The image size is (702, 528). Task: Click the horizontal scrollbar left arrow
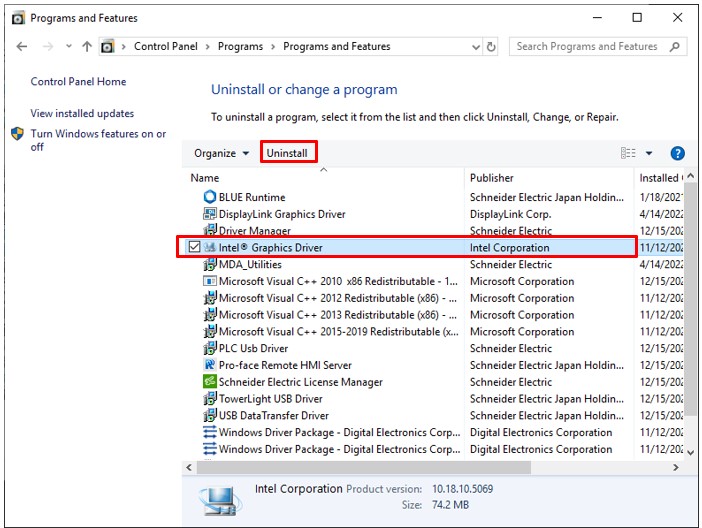[189, 468]
